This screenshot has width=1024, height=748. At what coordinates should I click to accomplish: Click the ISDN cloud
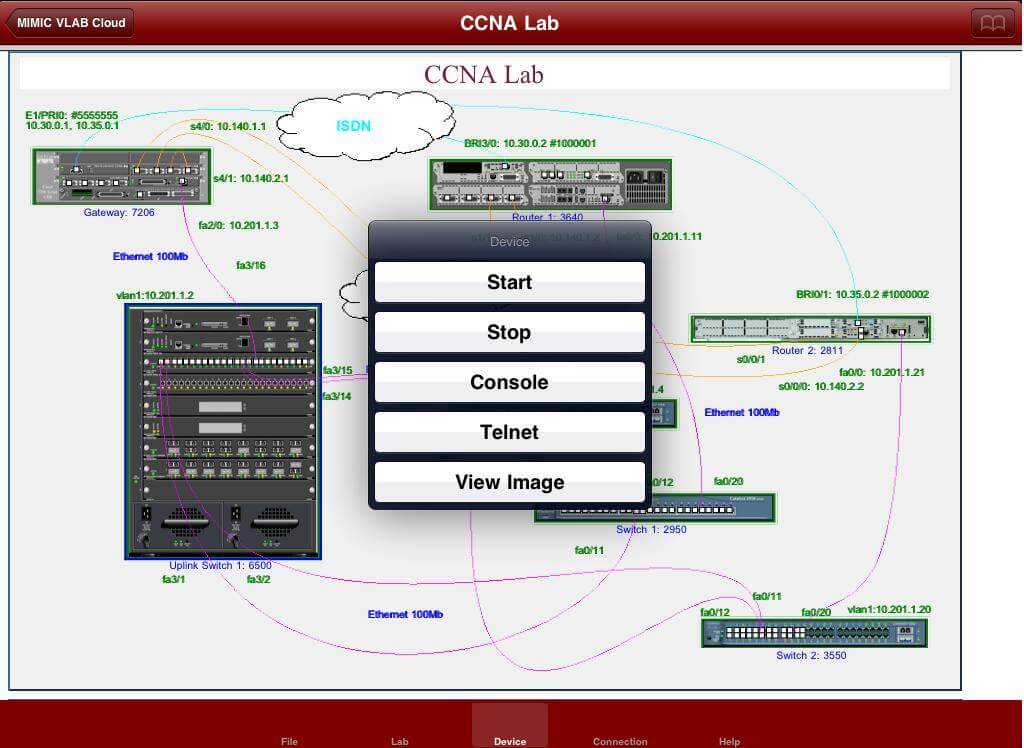pos(364,125)
